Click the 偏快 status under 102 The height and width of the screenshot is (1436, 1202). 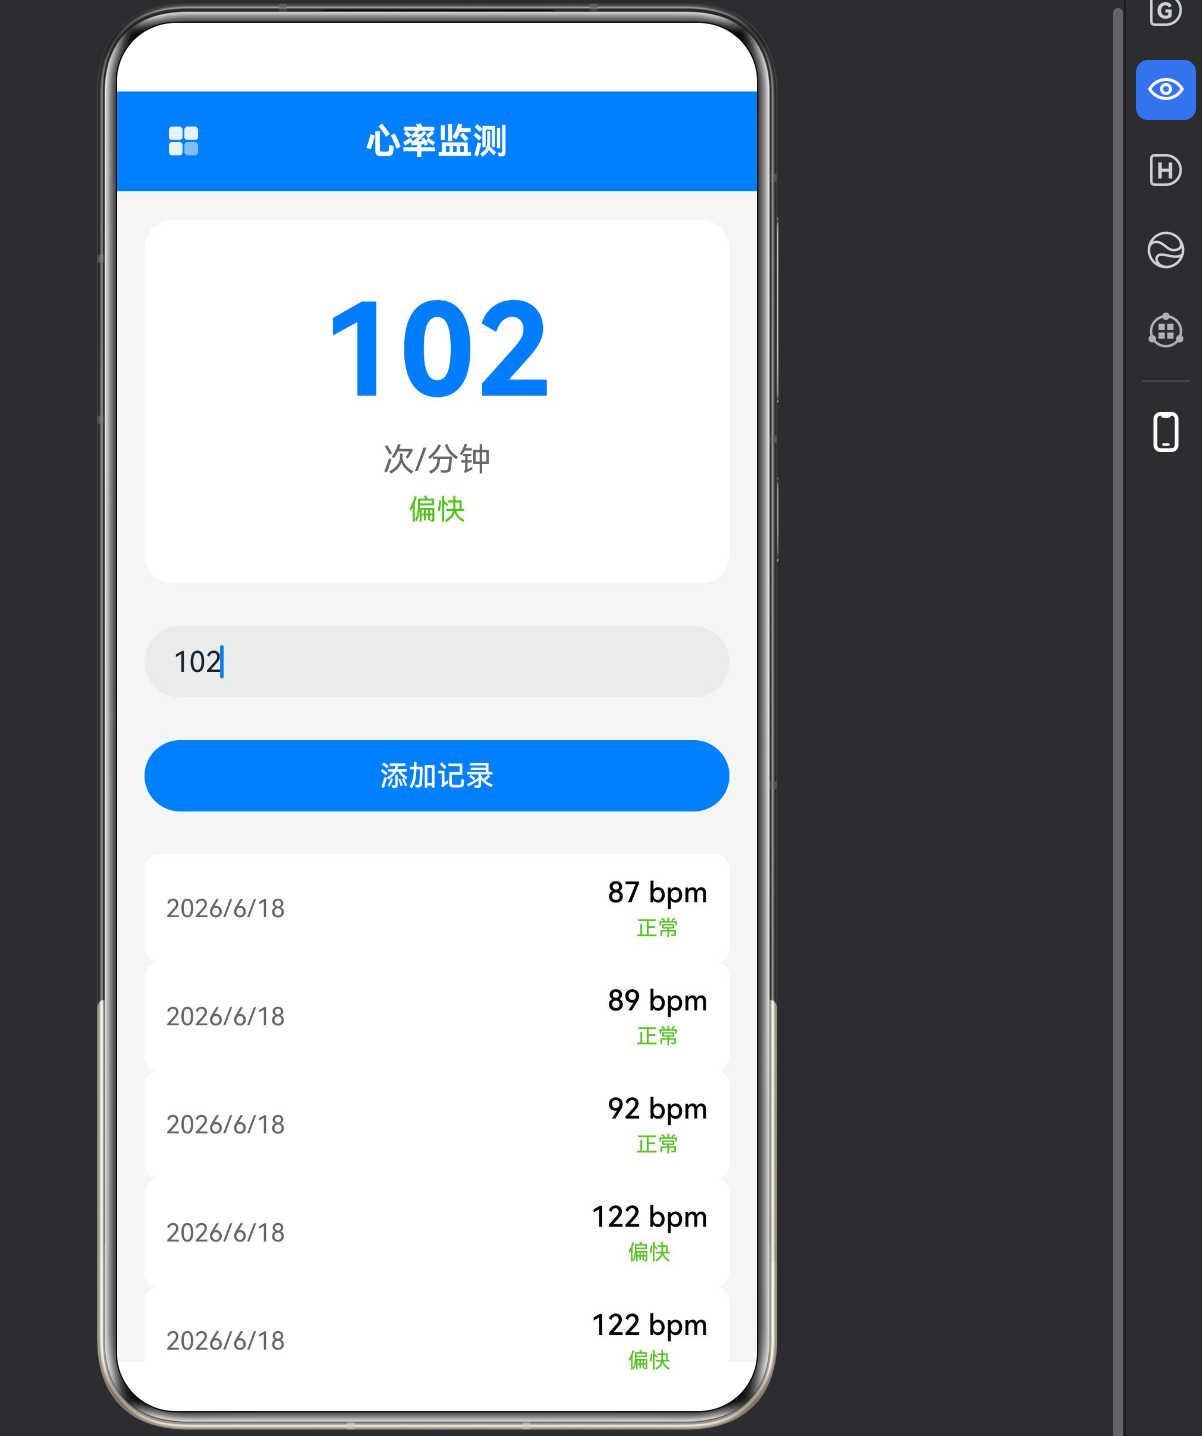(437, 509)
